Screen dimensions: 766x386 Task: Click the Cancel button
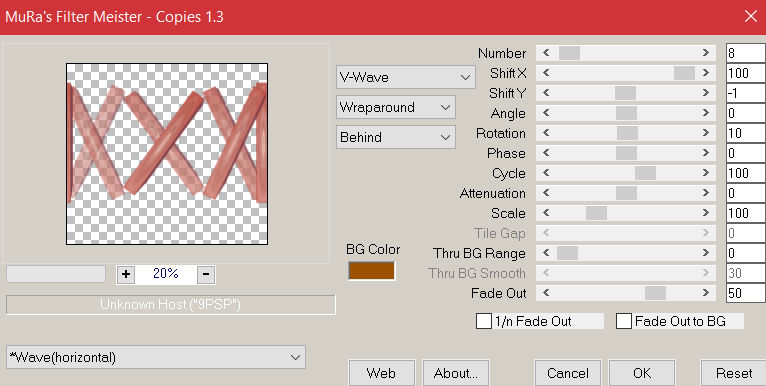[568, 373]
